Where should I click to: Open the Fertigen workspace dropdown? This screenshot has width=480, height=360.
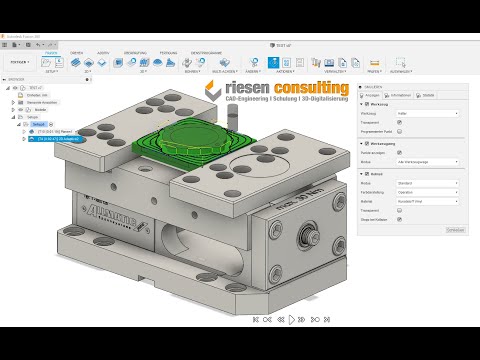pyautogui.click(x=20, y=62)
